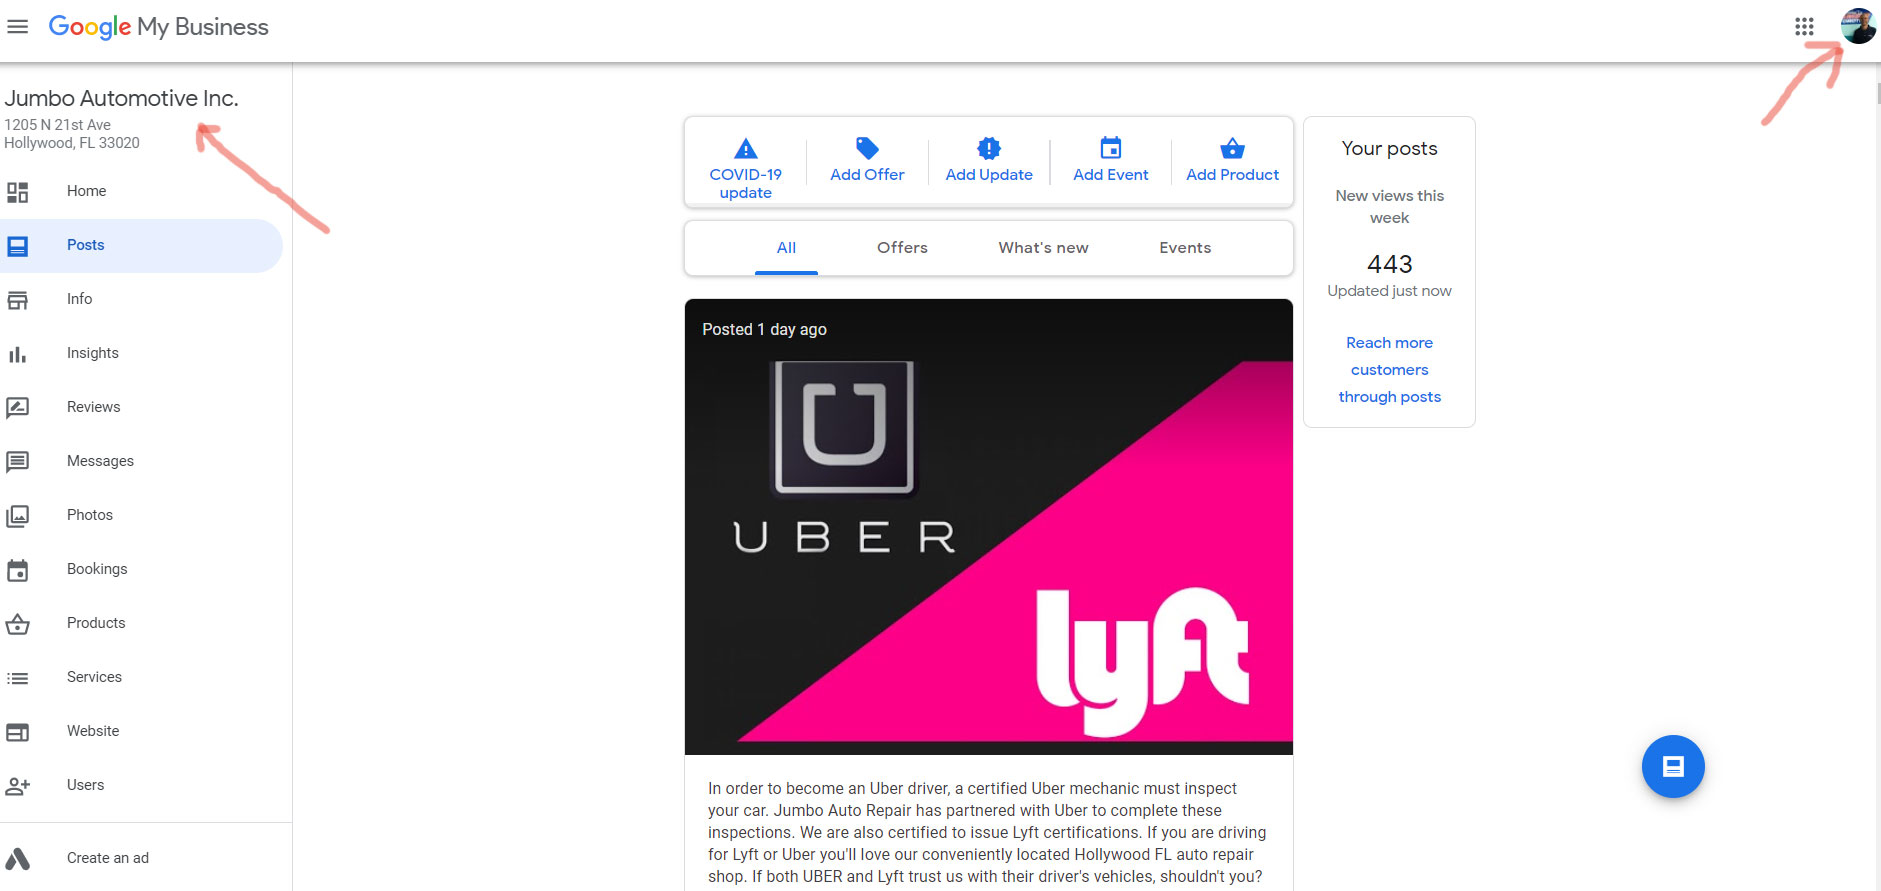Open Services section
This screenshot has width=1881, height=891.
point(141,677)
